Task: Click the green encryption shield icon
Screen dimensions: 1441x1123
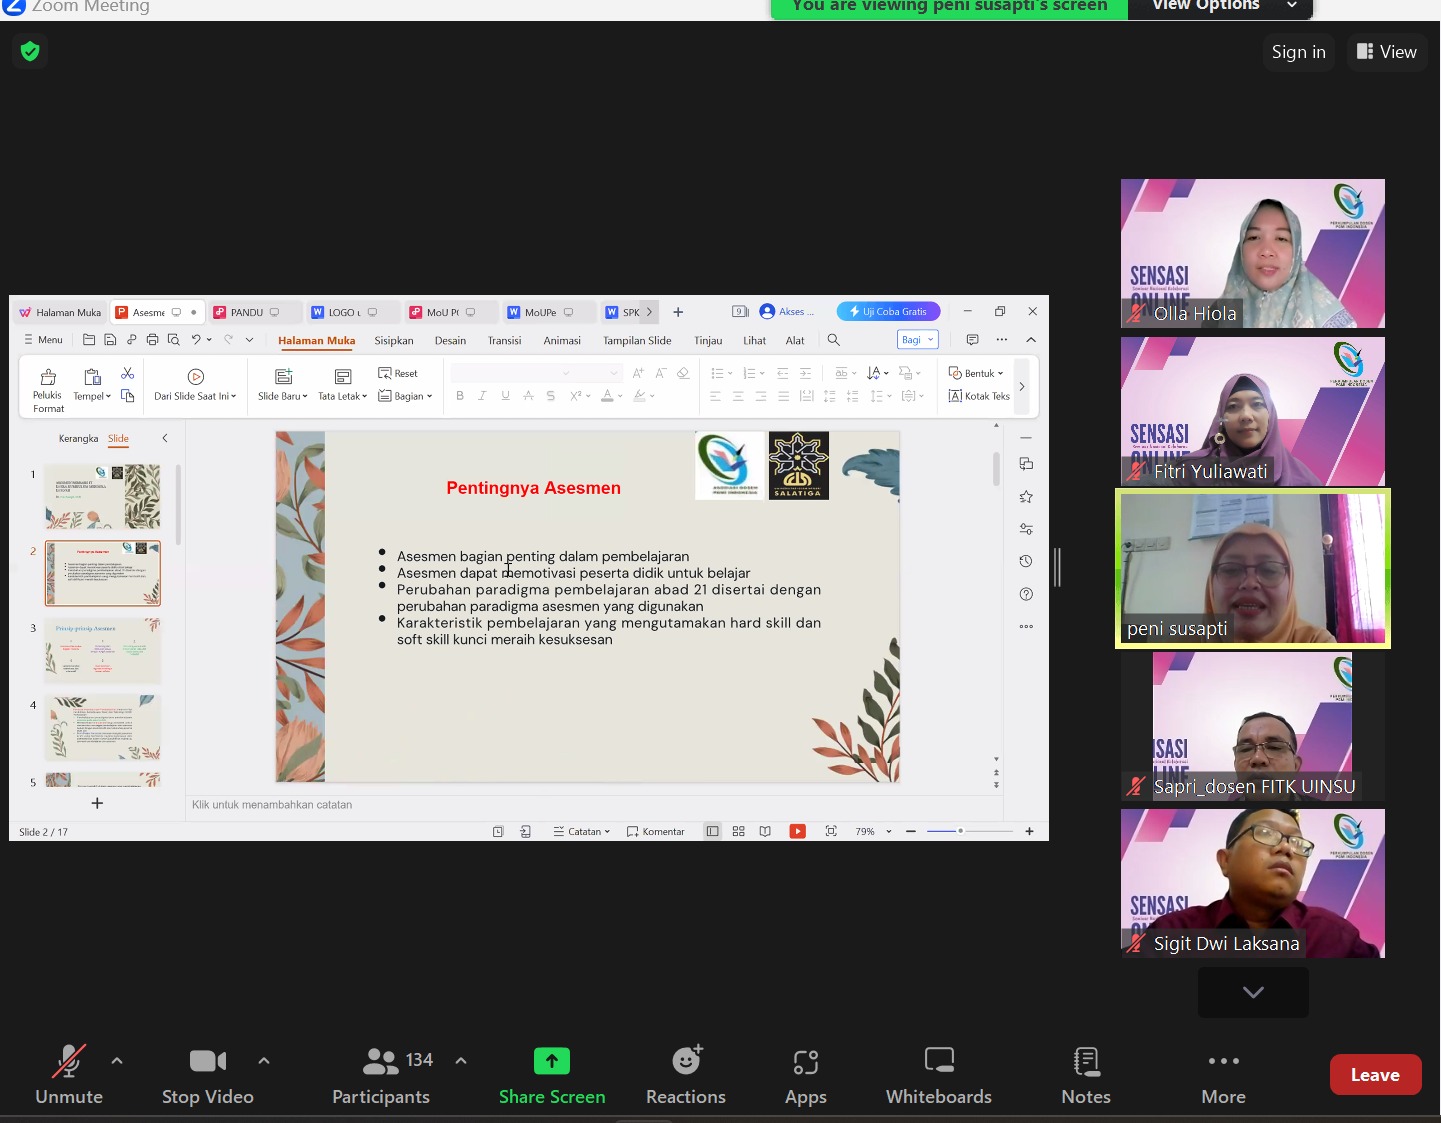Action: (x=30, y=51)
